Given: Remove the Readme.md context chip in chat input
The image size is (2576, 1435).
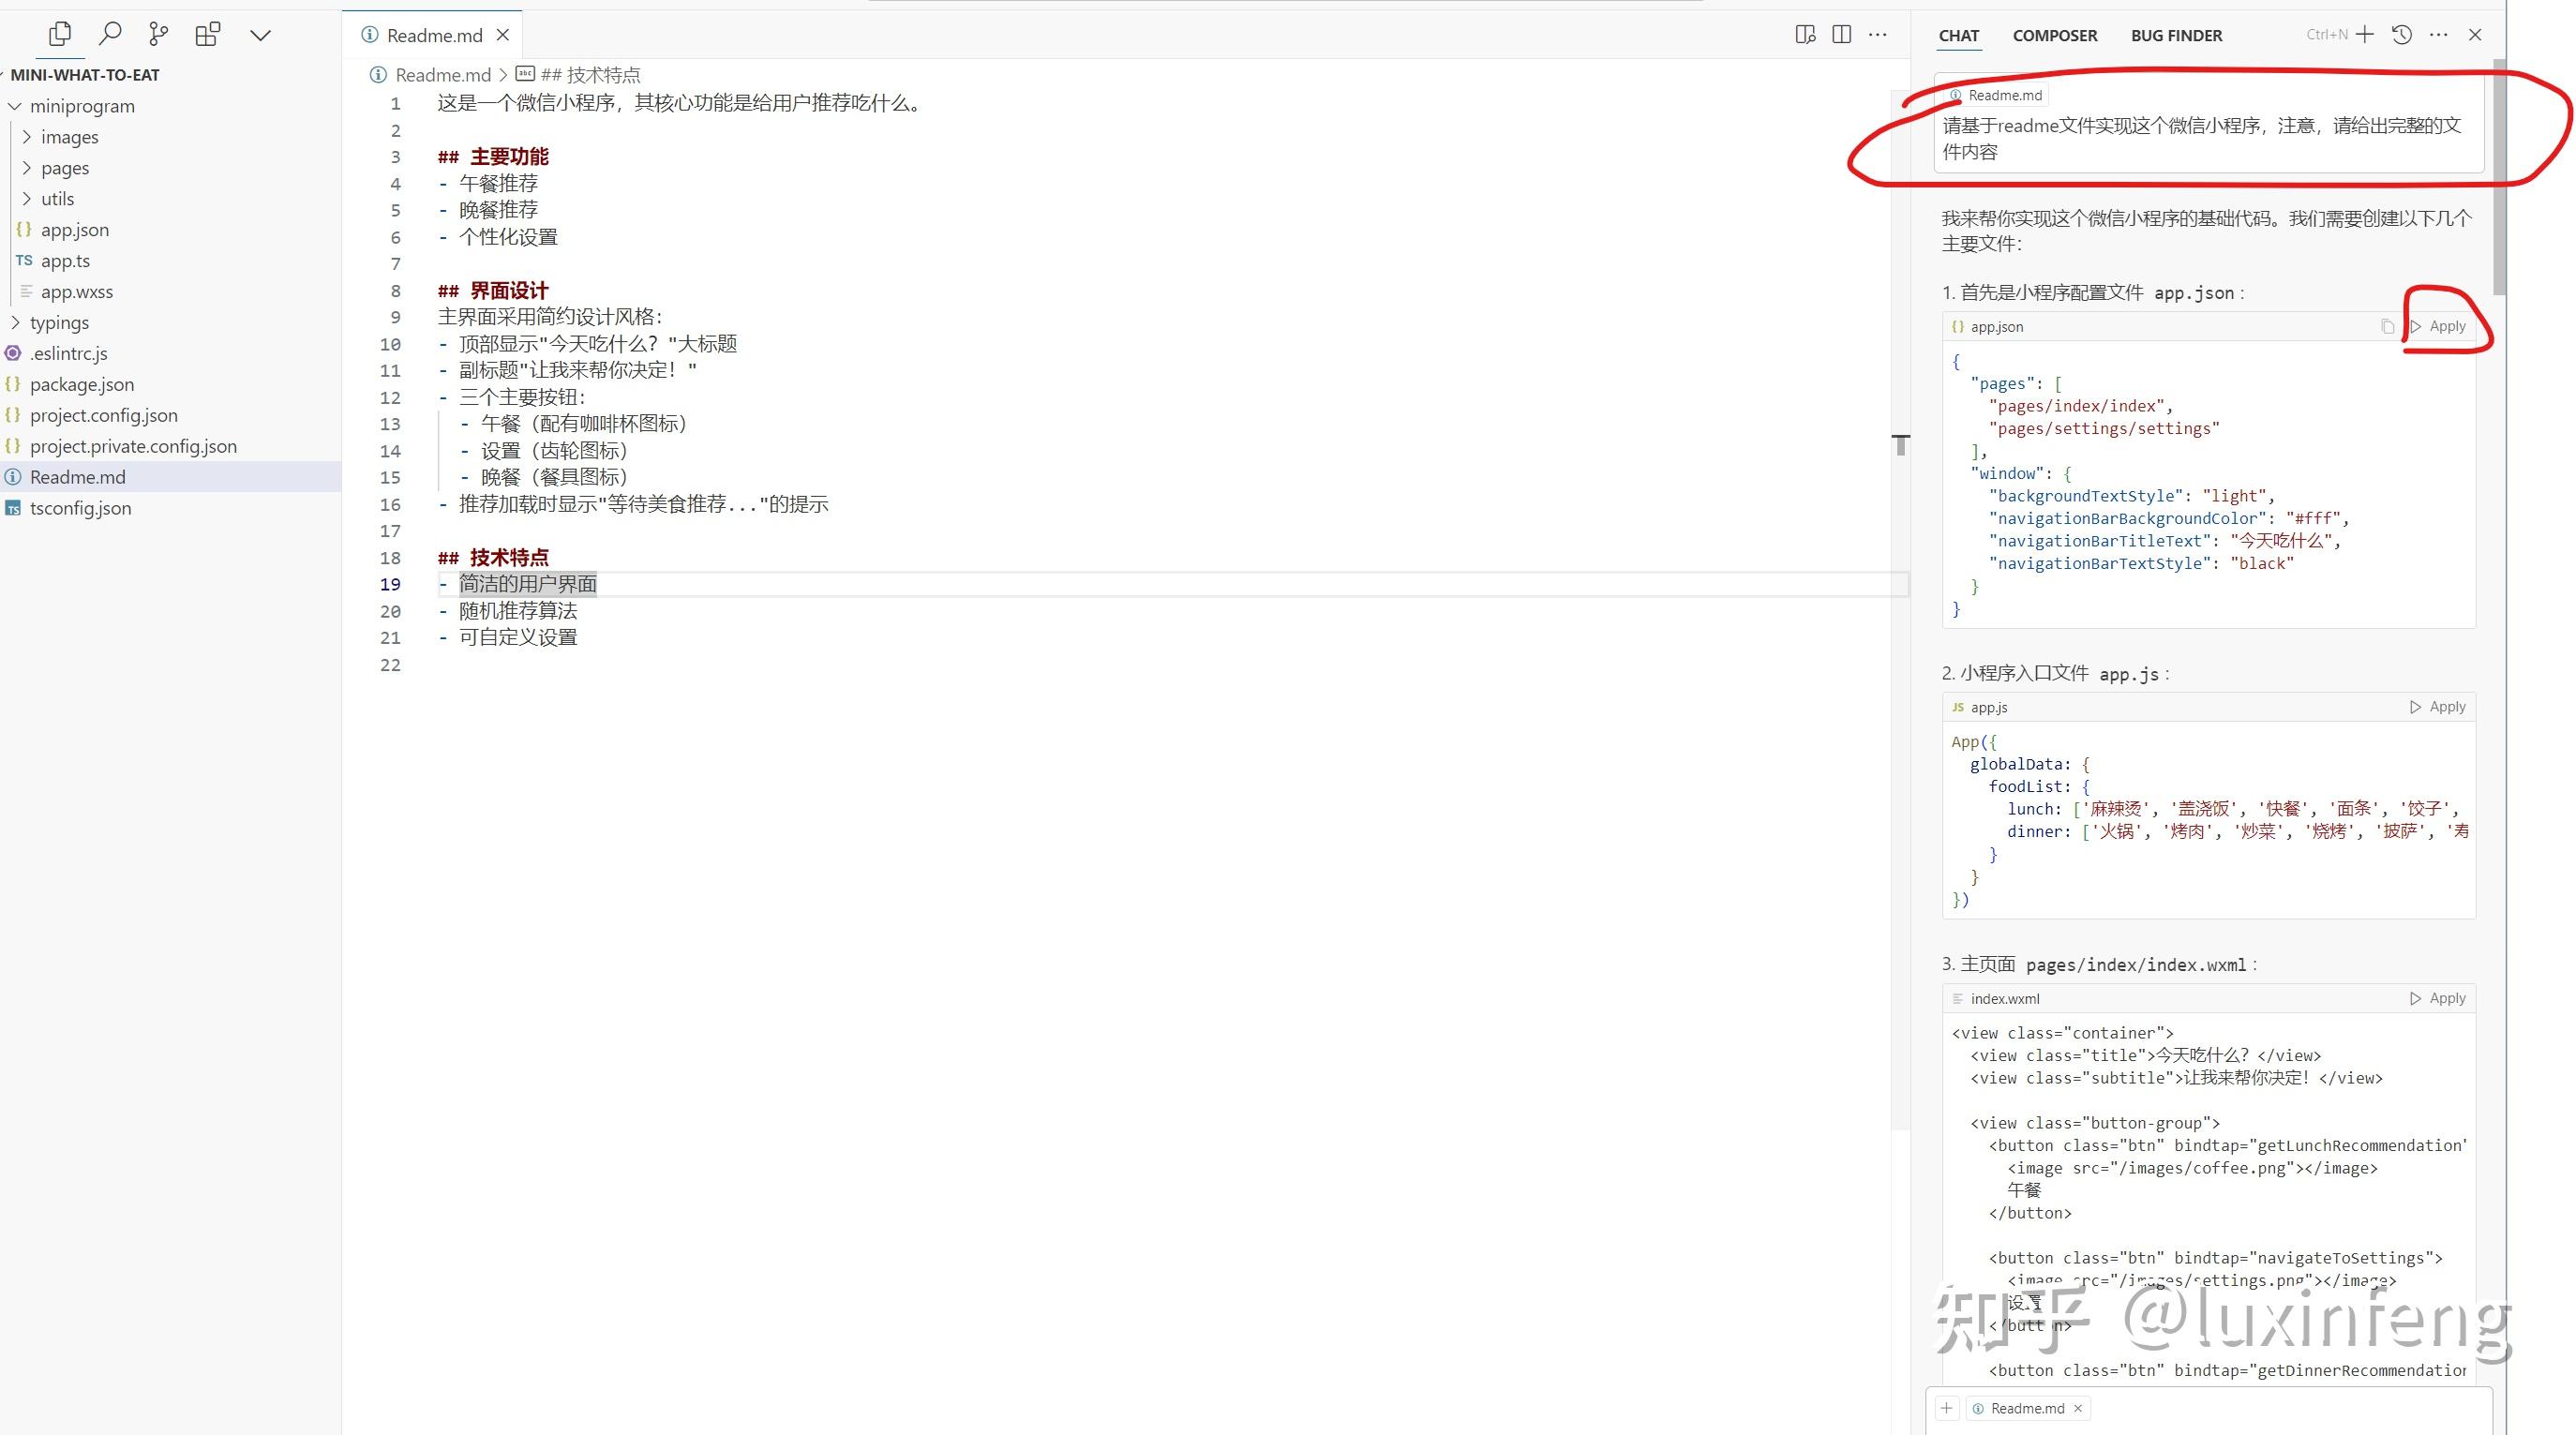Looking at the screenshot, I should pos(2078,1409).
